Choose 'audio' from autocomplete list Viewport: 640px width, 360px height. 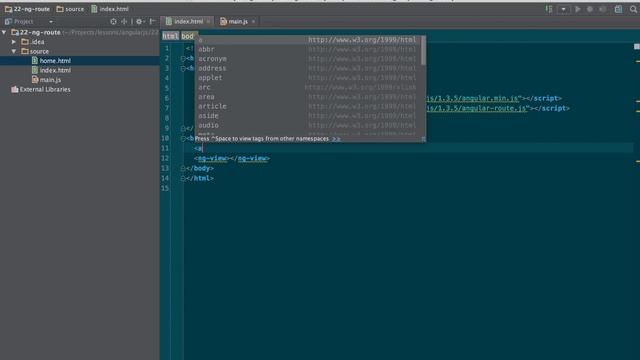(308, 125)
